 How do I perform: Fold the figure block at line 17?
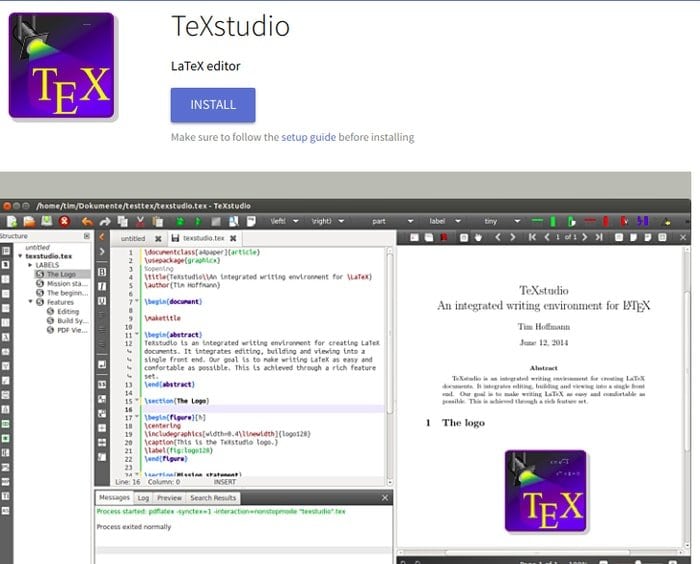(137, 417)
